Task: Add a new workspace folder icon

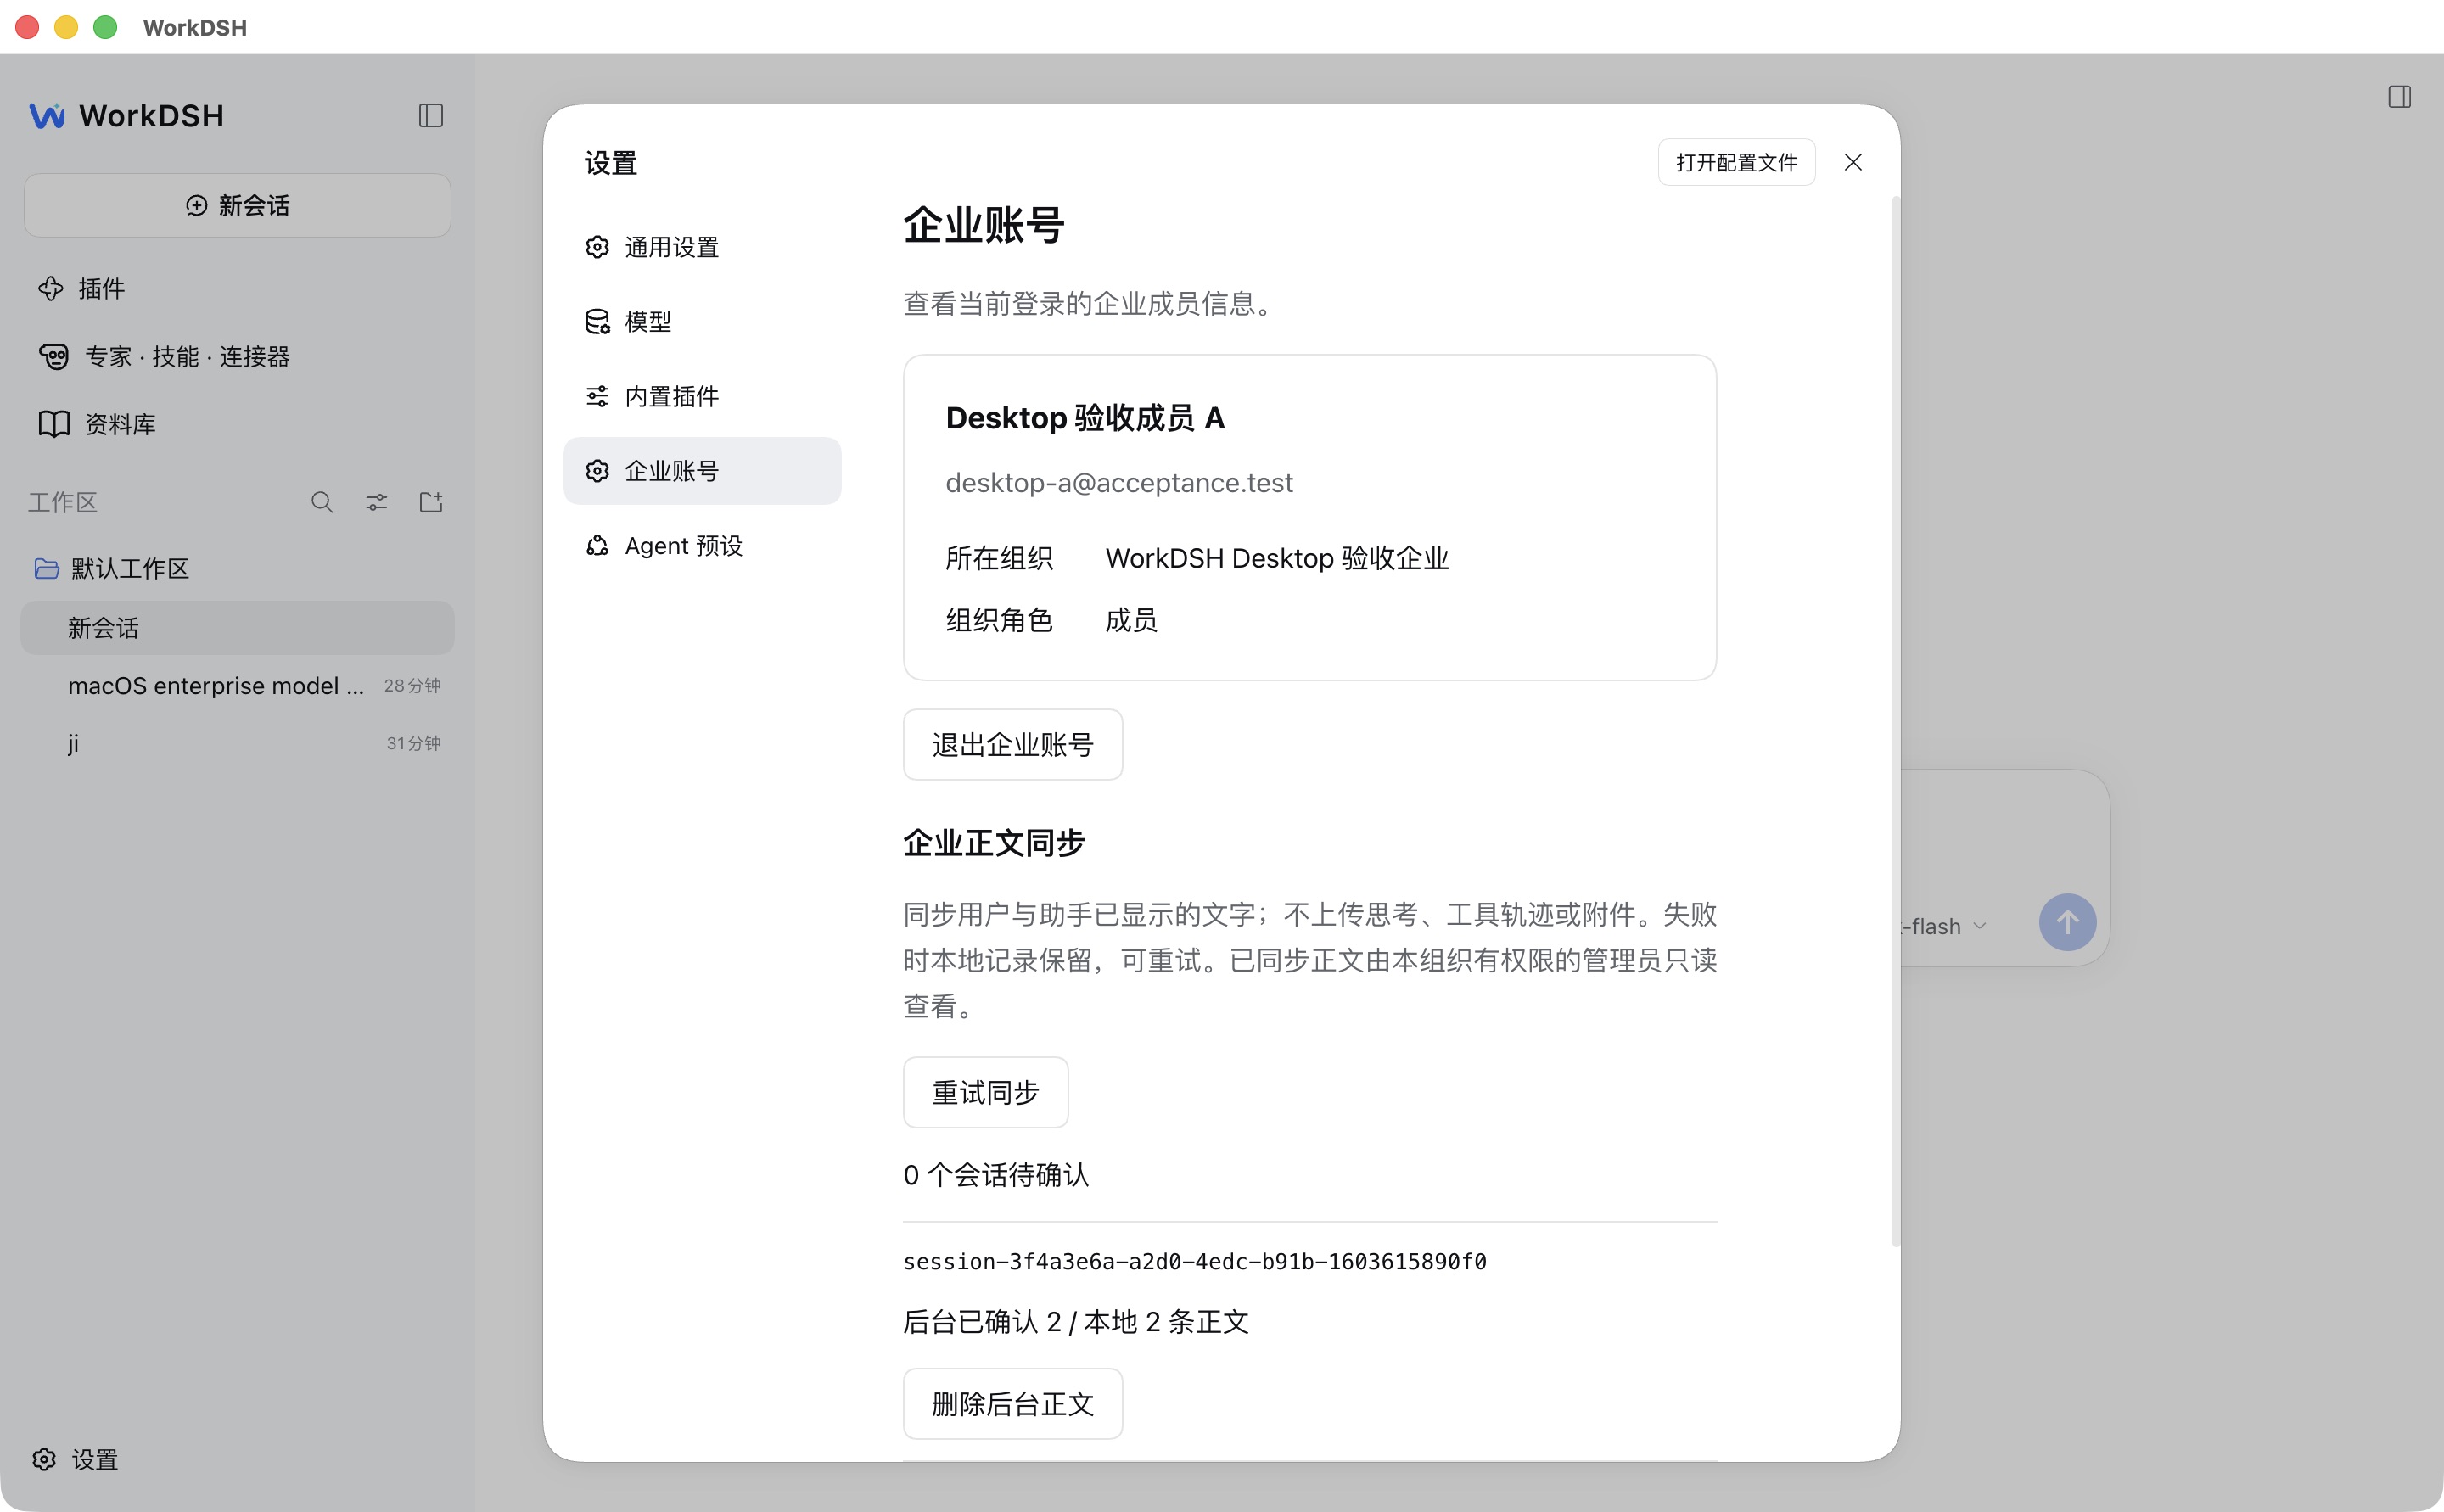Action: coord(431,502)
